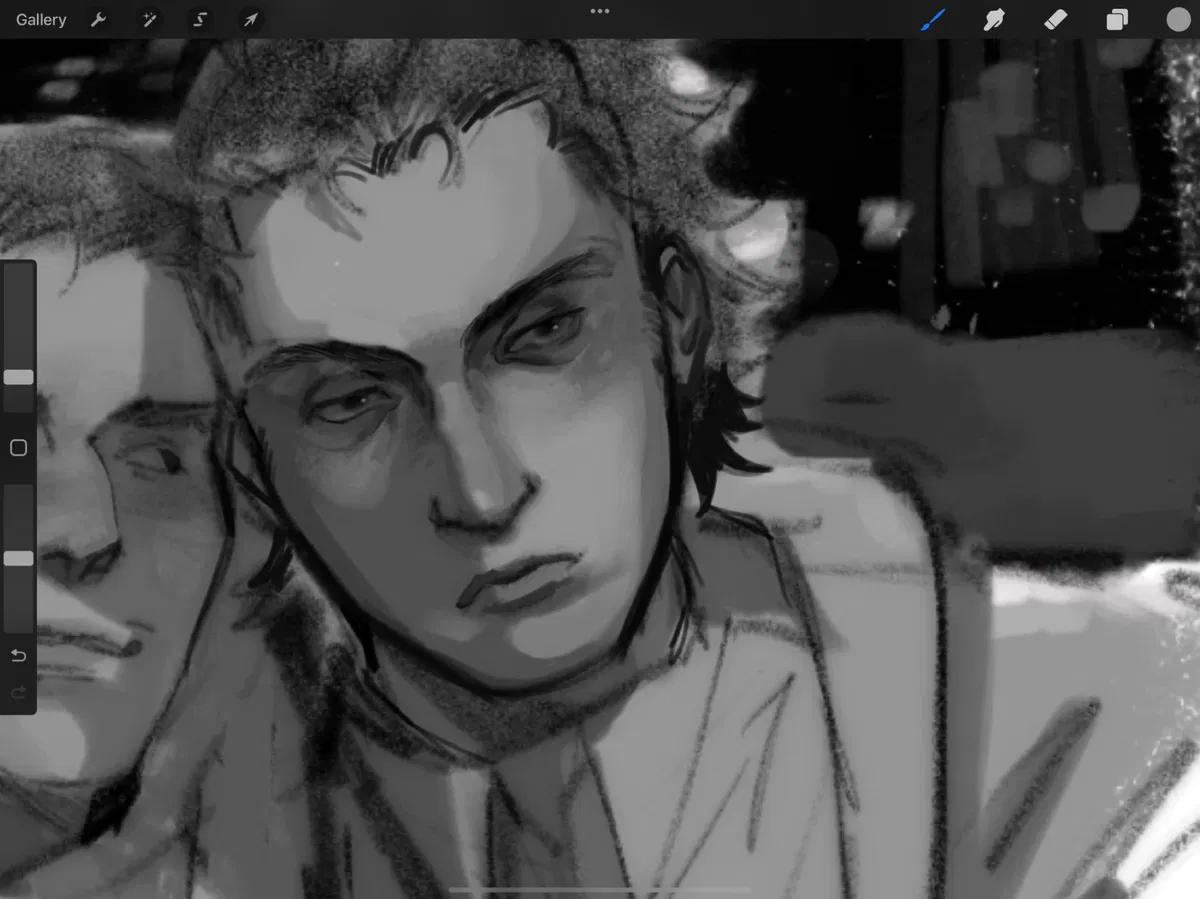The image size is (1200, 899).
Task: Tap the home indicator bar at screen bottom
Action: (599, 889)
